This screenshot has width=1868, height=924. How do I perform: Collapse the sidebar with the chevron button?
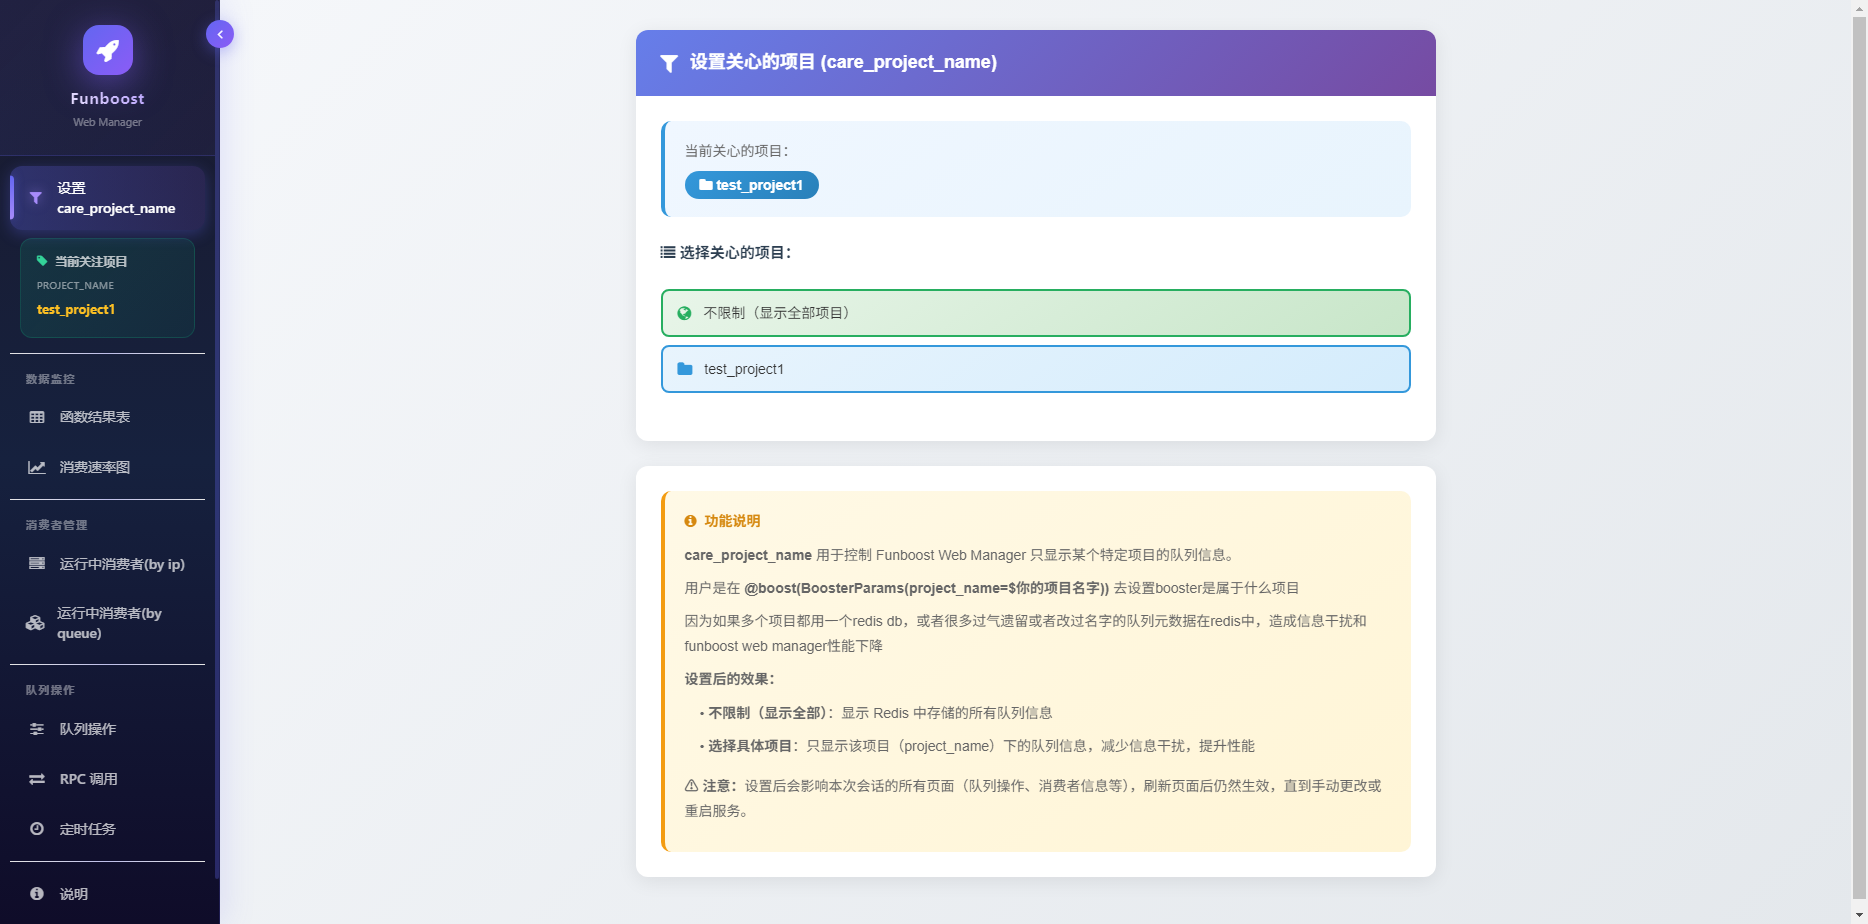220,34
